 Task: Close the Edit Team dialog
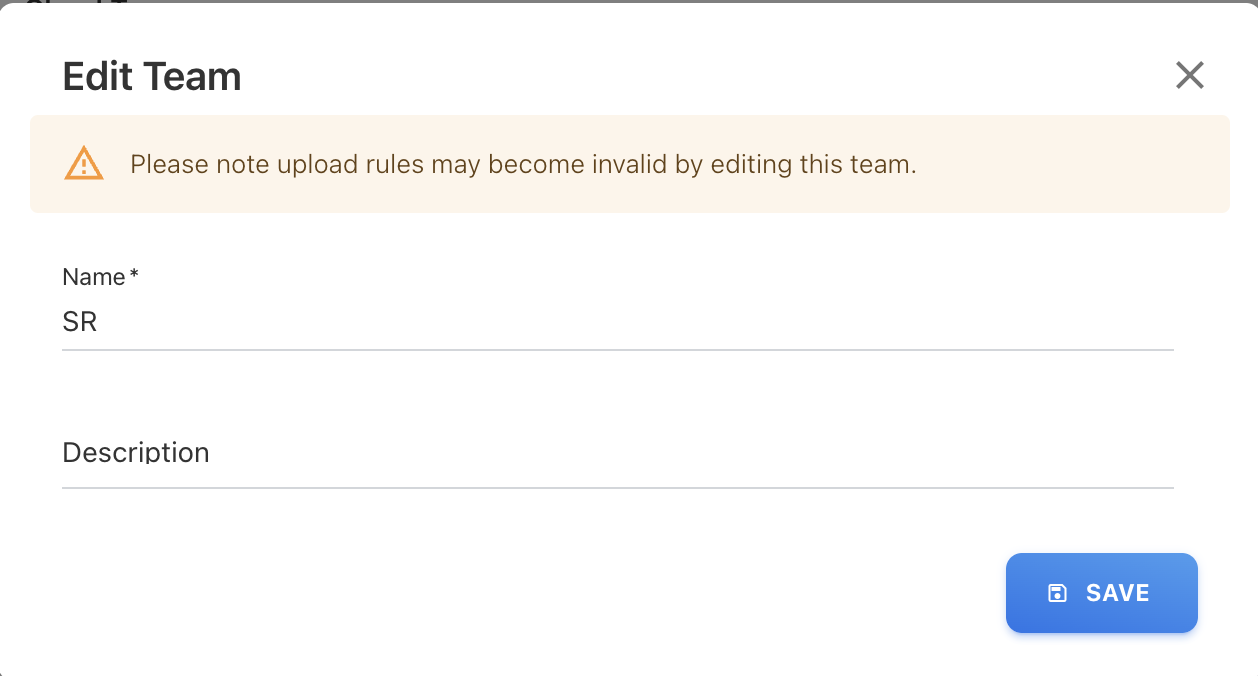pos(1189,75)
